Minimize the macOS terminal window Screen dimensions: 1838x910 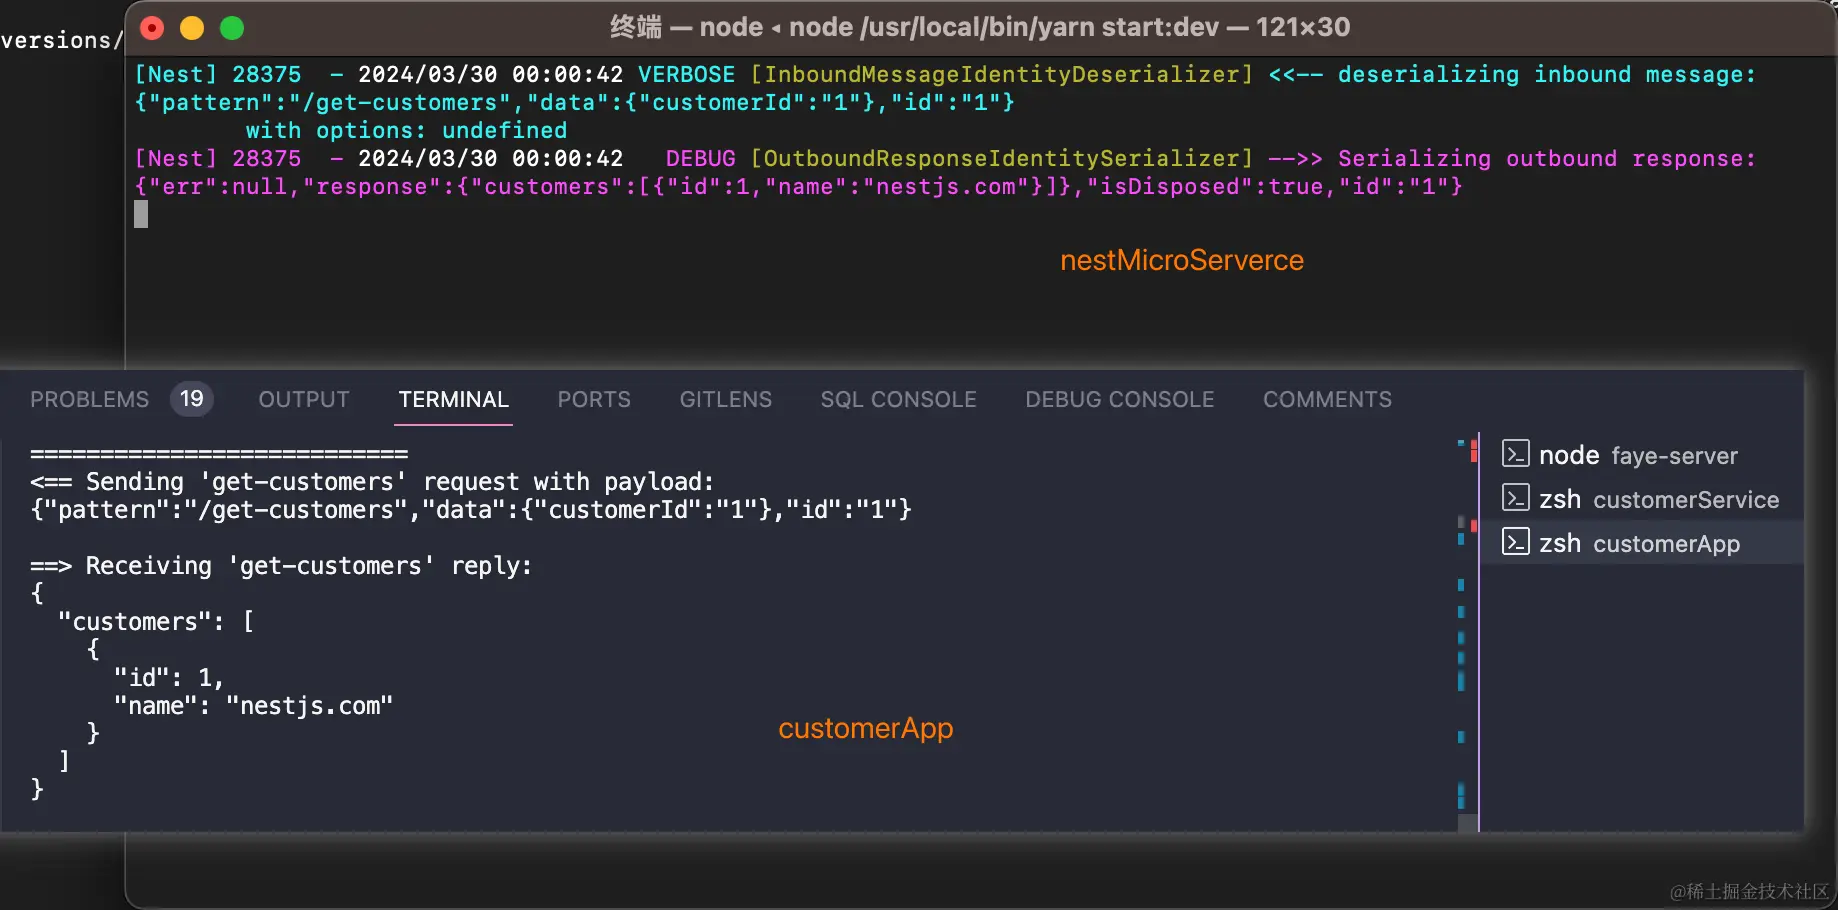192,28
